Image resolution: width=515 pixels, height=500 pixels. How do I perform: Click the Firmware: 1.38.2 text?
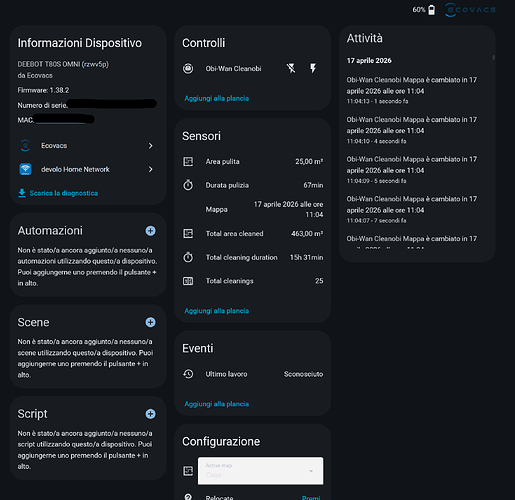click(43, 90)
